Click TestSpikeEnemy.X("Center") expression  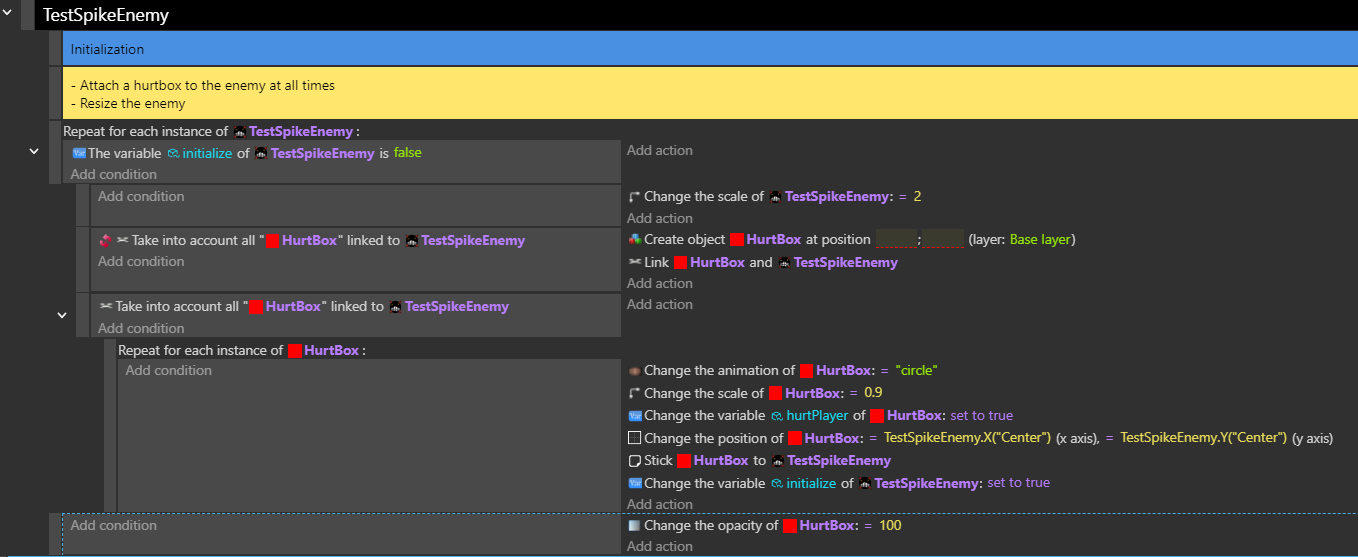(968, 438)
